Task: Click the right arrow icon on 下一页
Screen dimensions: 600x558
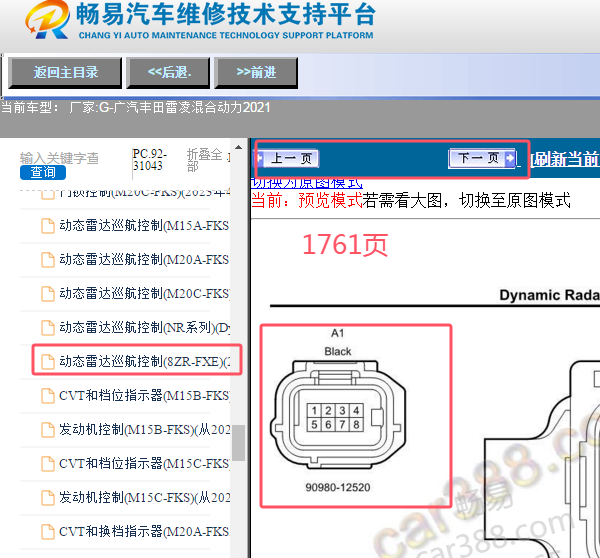Action: 509,158
